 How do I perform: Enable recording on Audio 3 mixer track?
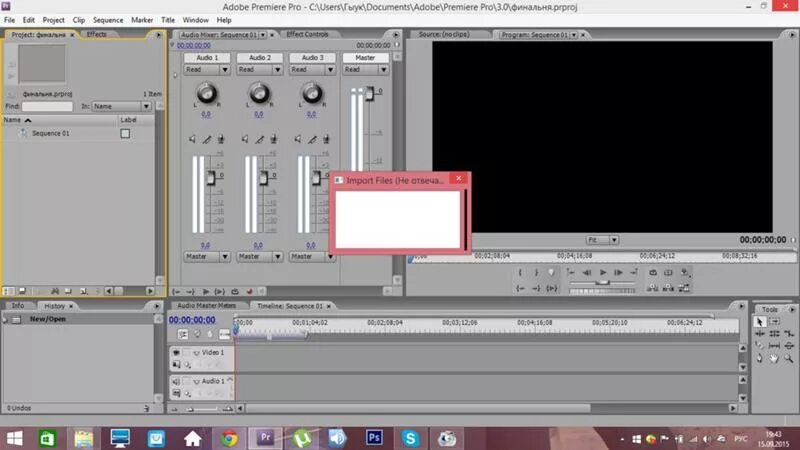click(327, 139)
